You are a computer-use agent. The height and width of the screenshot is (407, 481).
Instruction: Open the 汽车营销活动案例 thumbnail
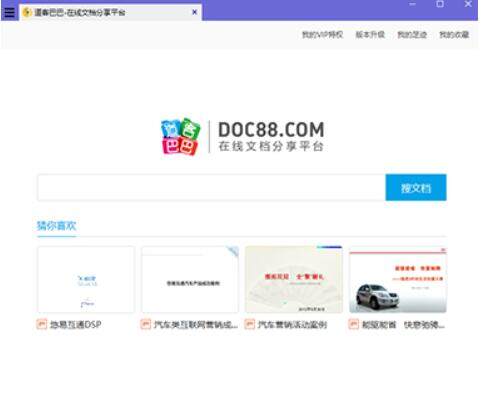pos(294,279)
